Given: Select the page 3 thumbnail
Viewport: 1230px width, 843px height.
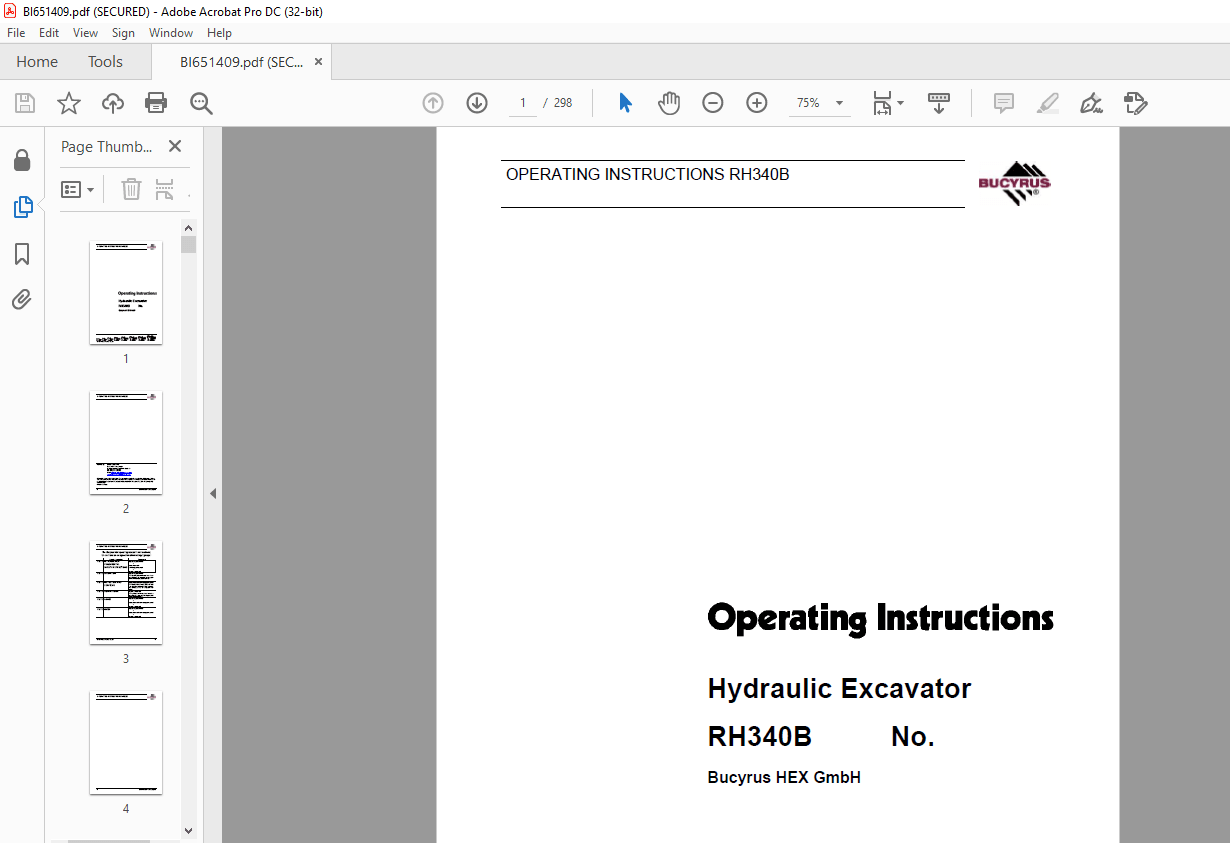Looking at the screenshot, I should (125, 592).
